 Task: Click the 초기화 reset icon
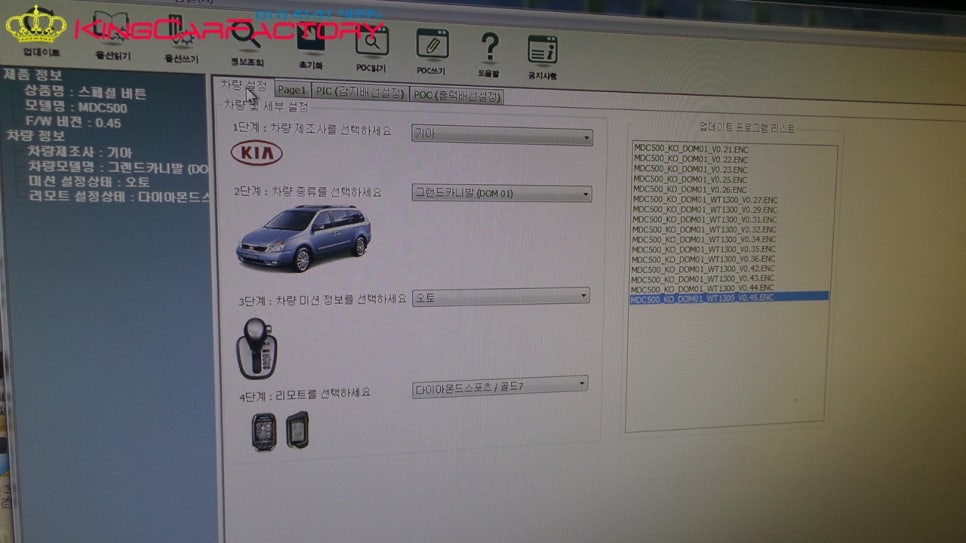point(310,45)
